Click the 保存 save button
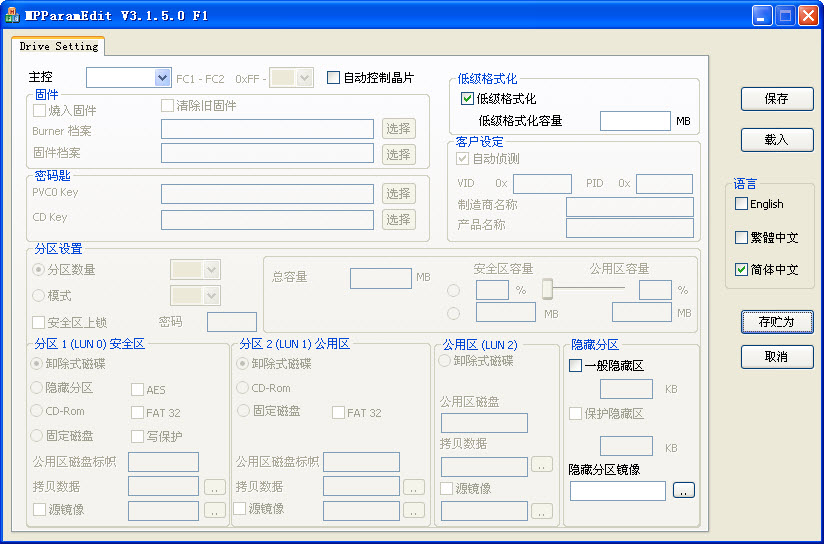 tap(776, 99)
